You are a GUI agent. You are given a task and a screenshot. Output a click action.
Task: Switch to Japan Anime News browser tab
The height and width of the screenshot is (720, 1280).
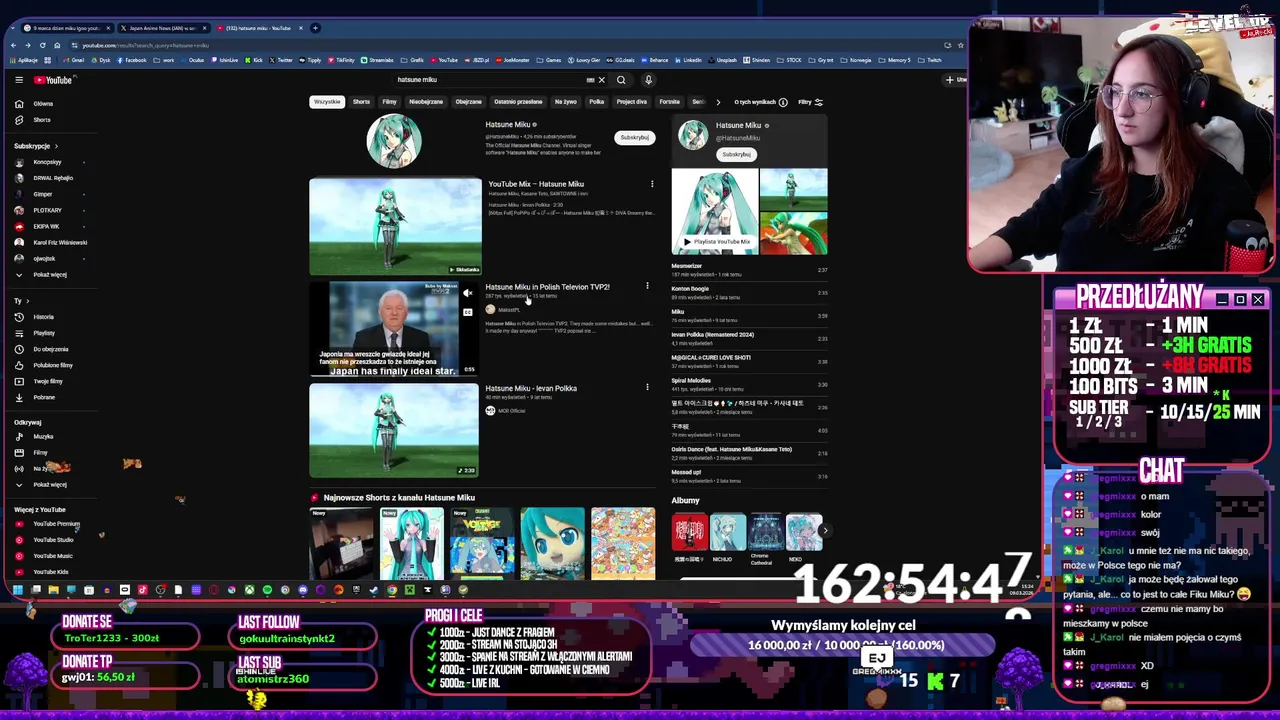tap(163, 28)
